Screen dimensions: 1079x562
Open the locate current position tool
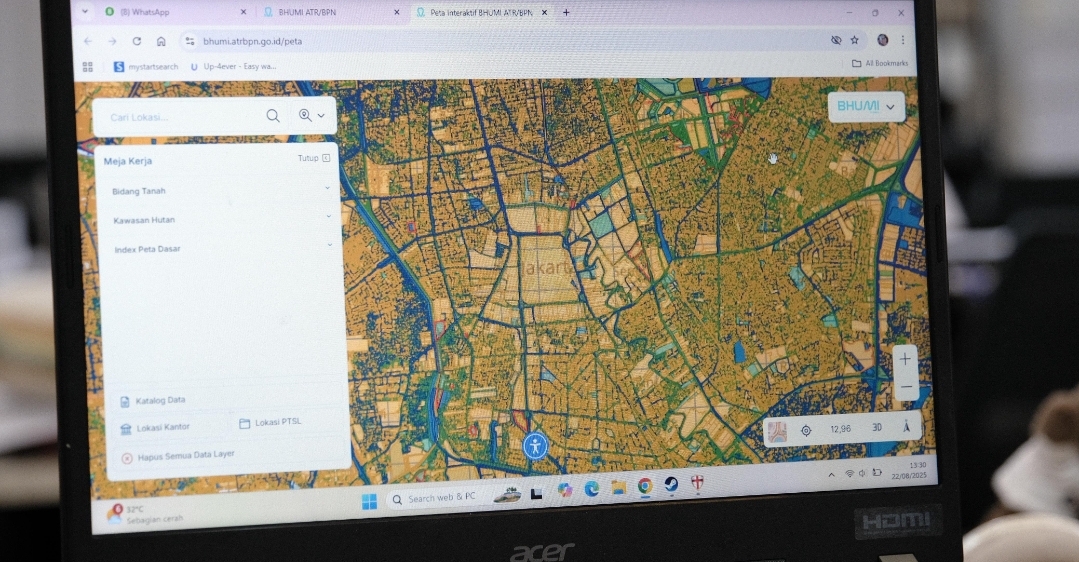(806, 430)
